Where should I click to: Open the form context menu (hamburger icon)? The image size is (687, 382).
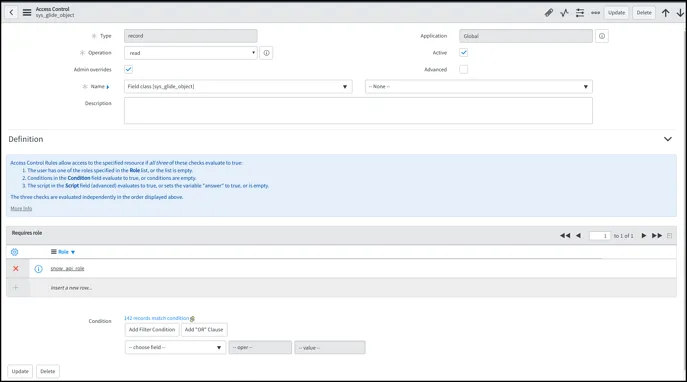(x=27, y=13)
